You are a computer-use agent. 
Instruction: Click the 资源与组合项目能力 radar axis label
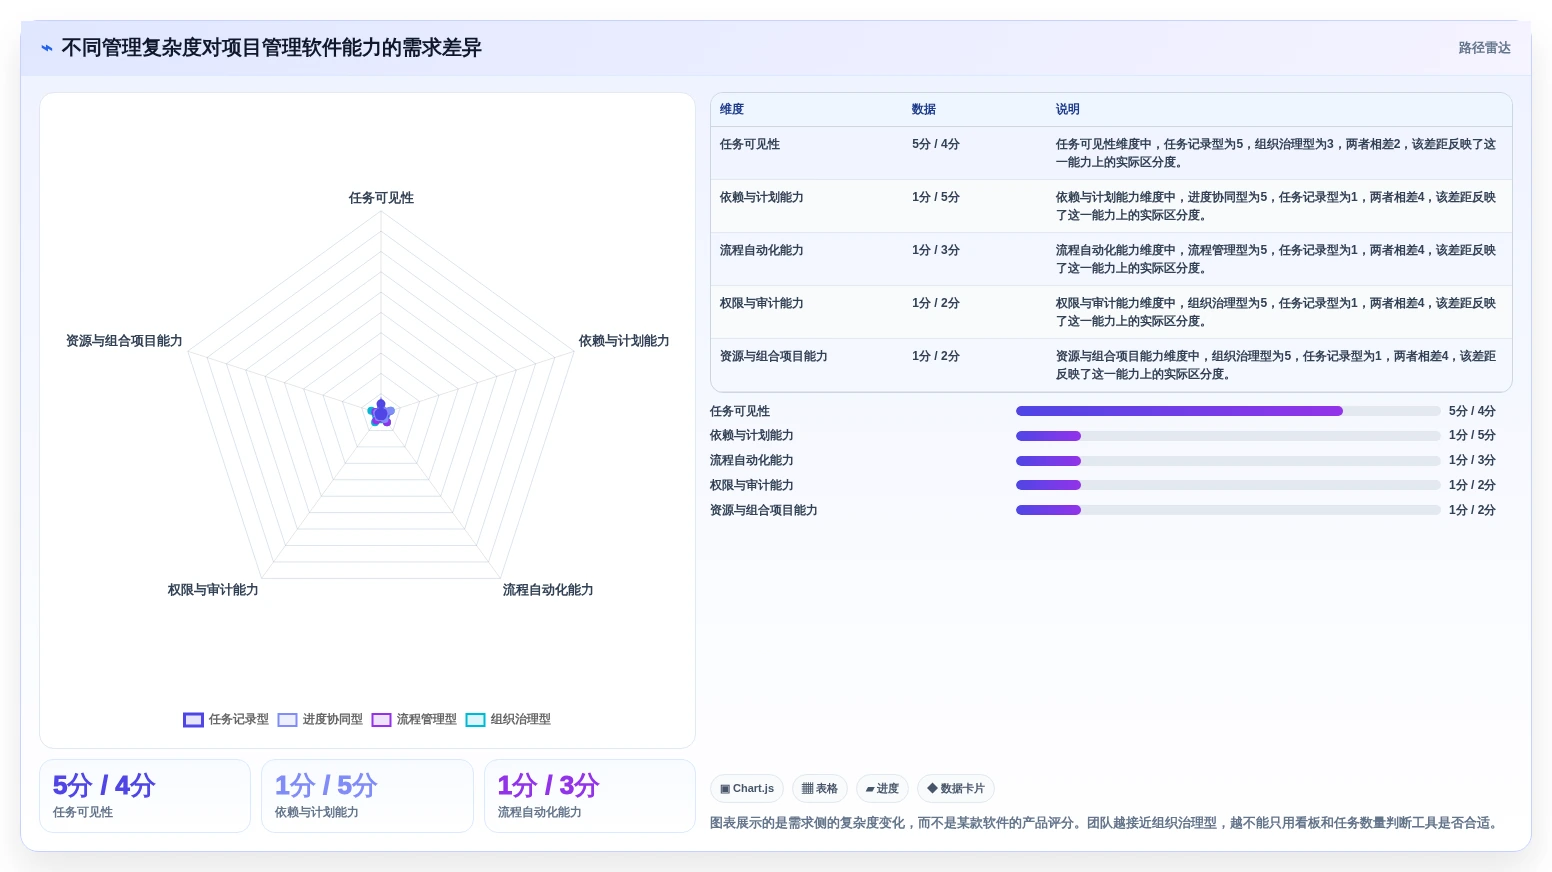point(124,341)
